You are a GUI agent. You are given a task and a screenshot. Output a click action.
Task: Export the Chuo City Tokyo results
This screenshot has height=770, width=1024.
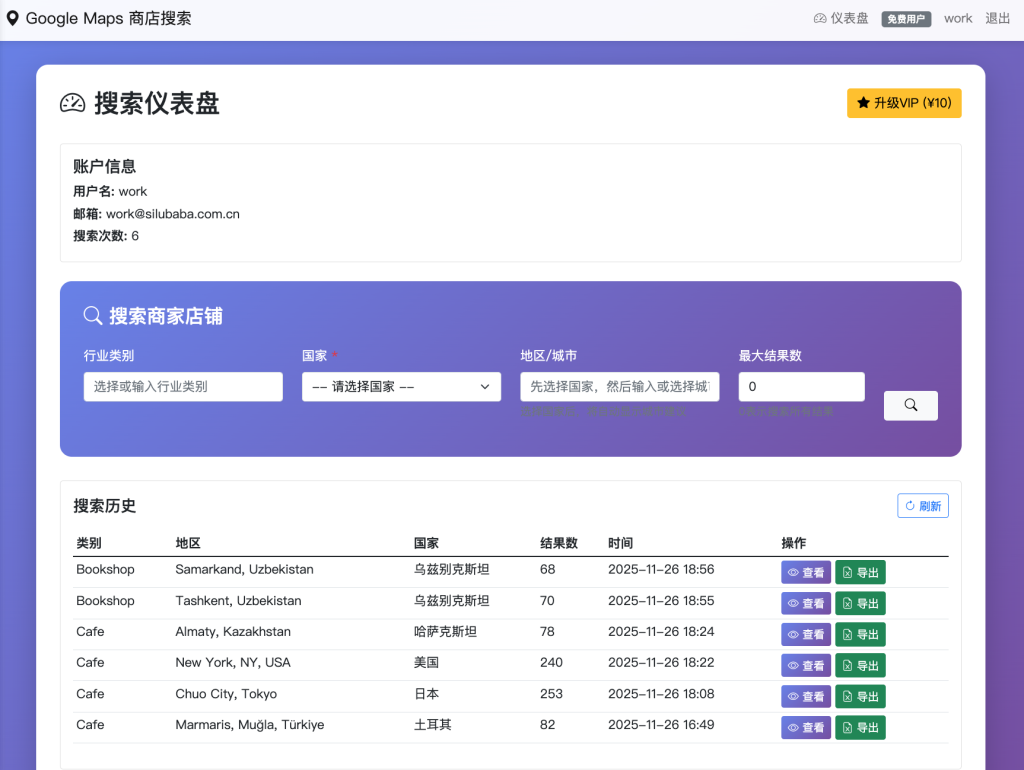(x=860, y=696)
